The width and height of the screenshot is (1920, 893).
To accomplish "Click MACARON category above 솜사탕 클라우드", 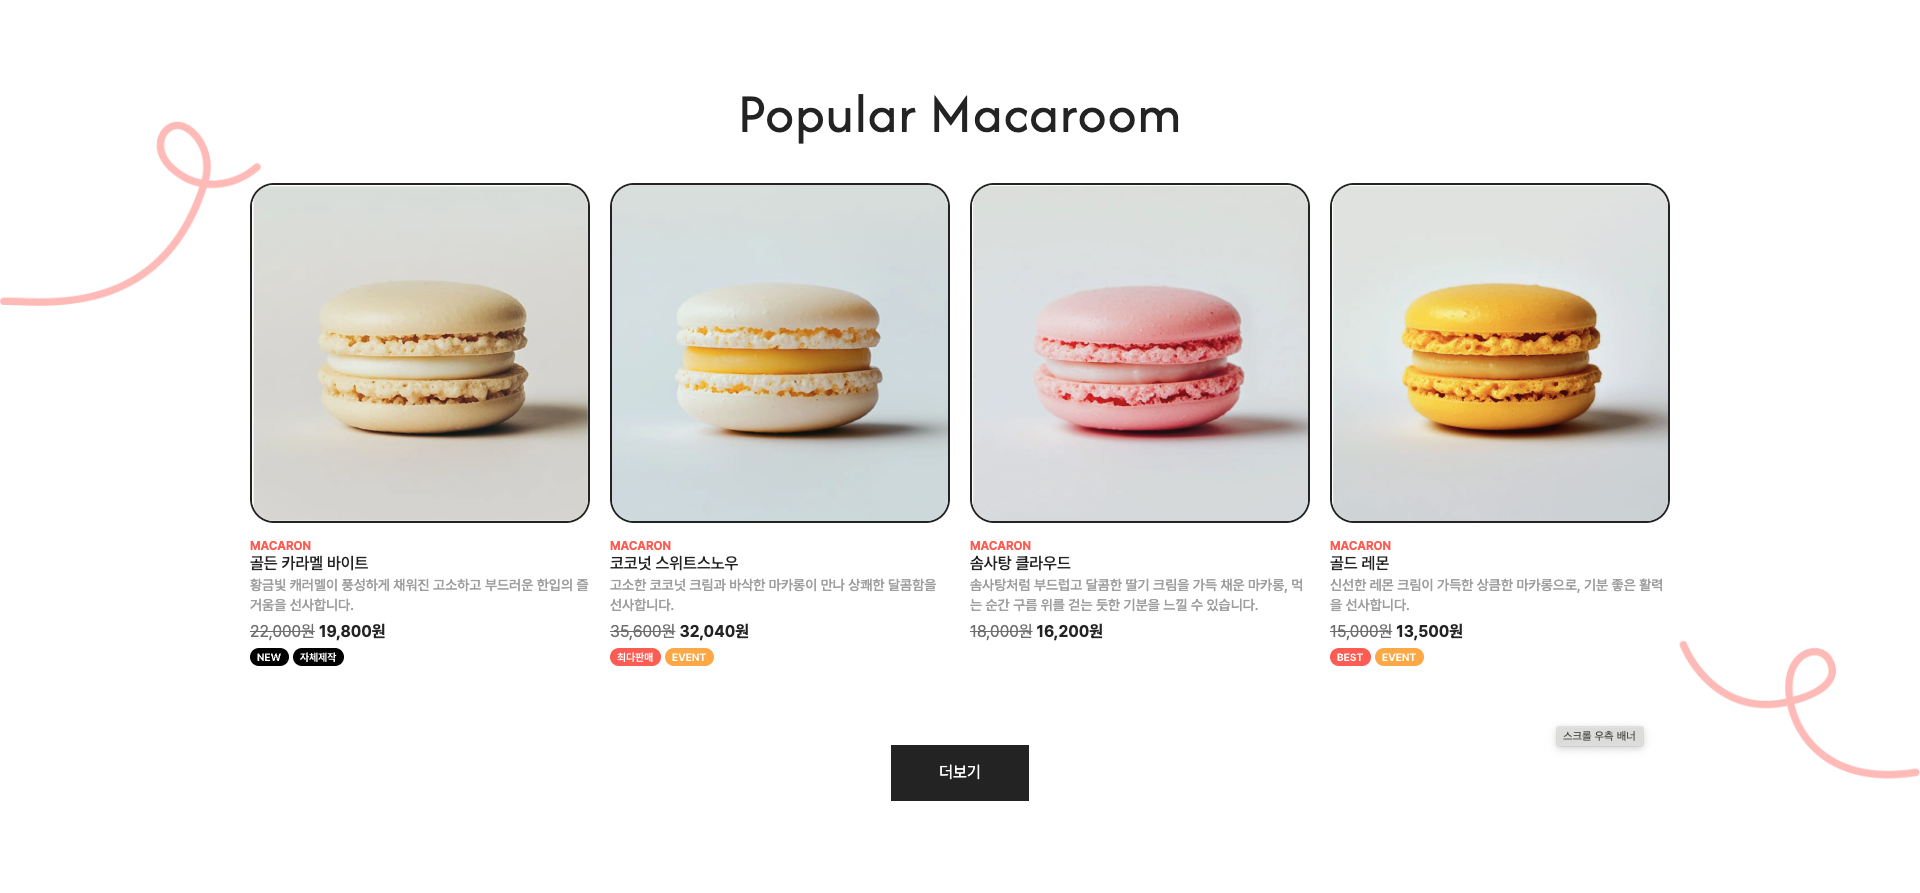I will click(1000, 546).
